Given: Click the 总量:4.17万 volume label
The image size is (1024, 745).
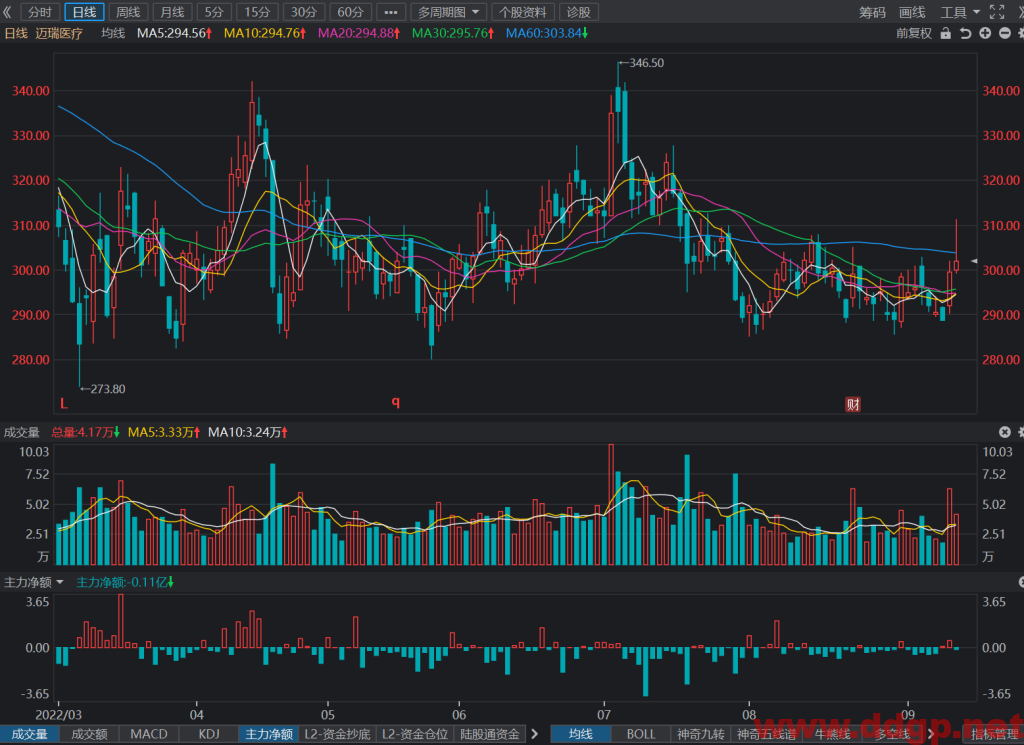Looking at the screenshot, I should pyautogui.click(x=85, y=432).
